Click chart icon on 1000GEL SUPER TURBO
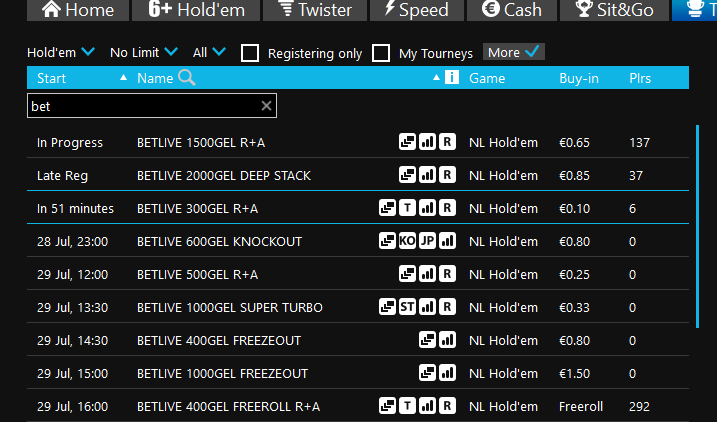 pyautogui.click(x=427, y=307)
